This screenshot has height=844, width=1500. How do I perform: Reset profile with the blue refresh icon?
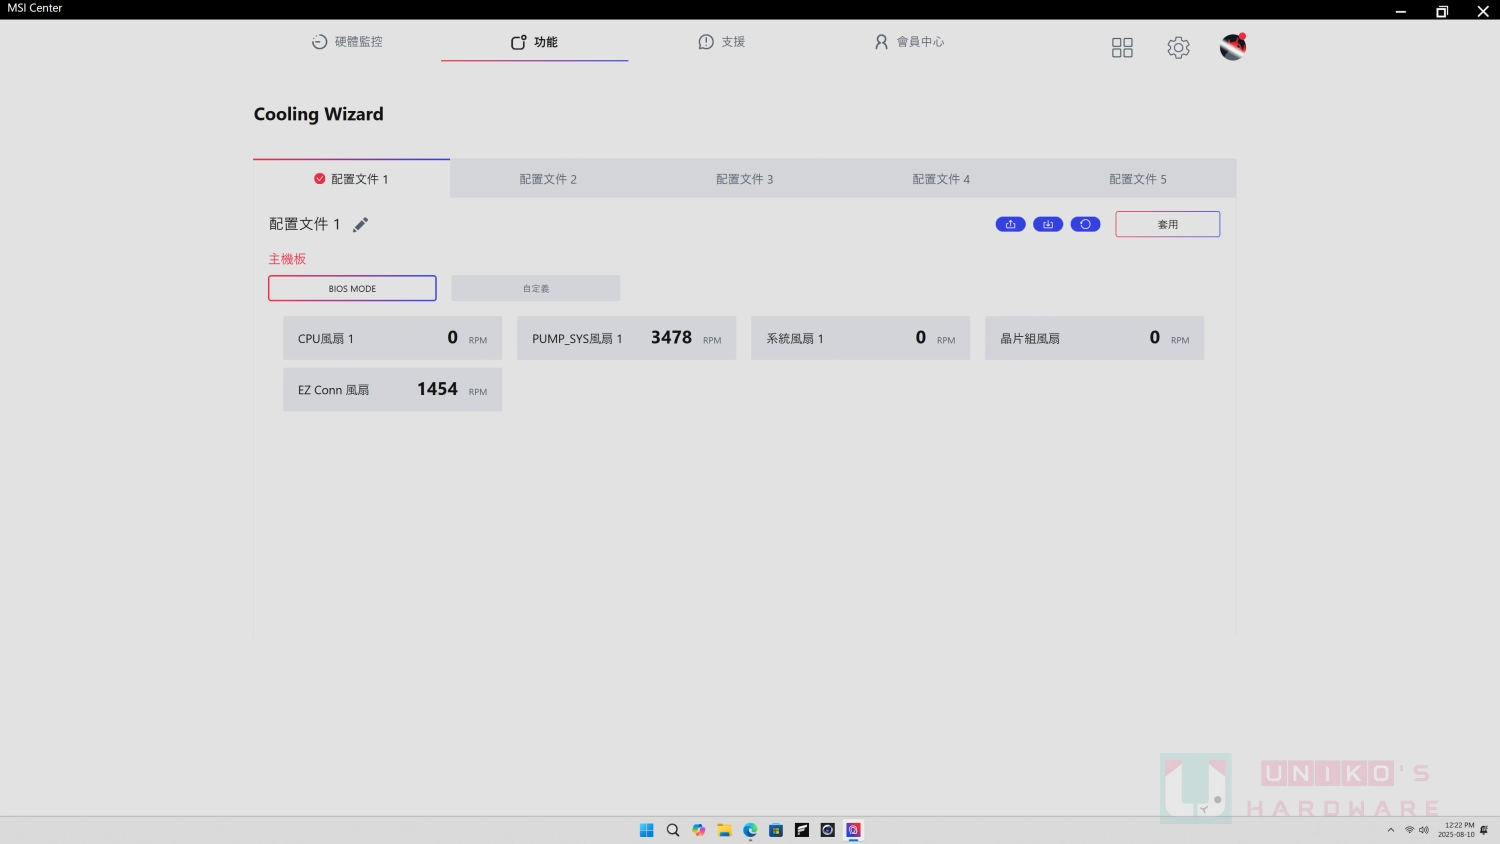[x=1085, y=224]
